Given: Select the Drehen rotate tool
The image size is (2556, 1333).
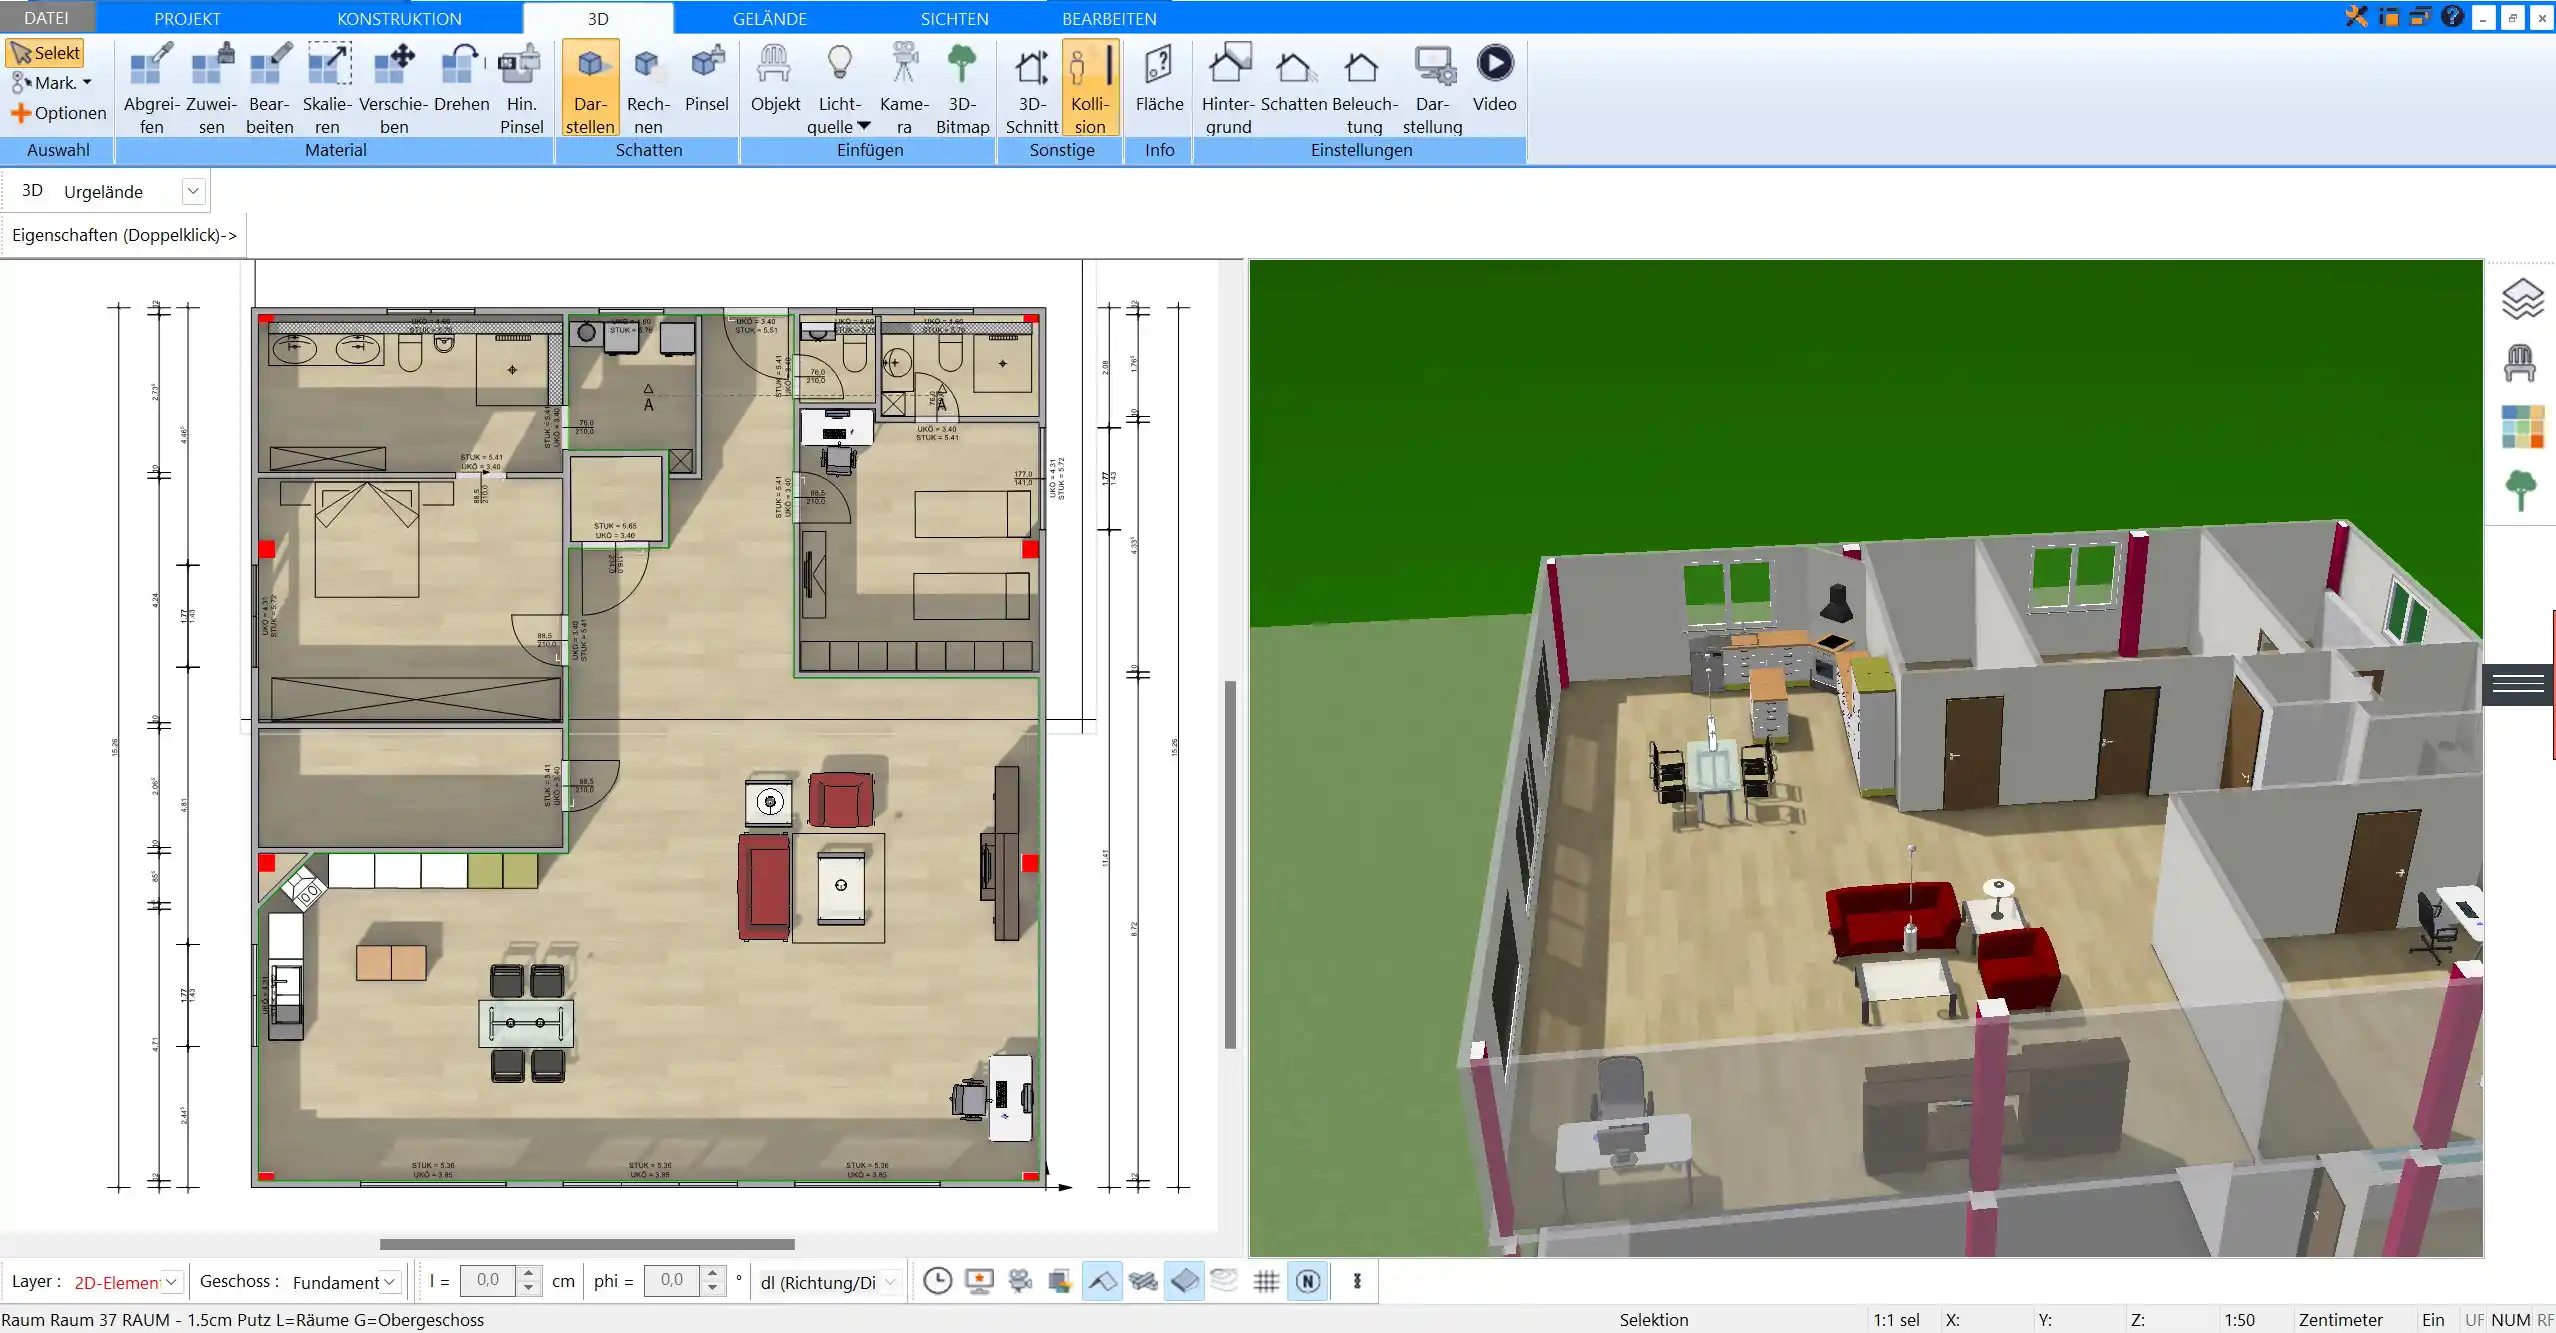Looking at the screenshot, I should [x=462, y=78].
